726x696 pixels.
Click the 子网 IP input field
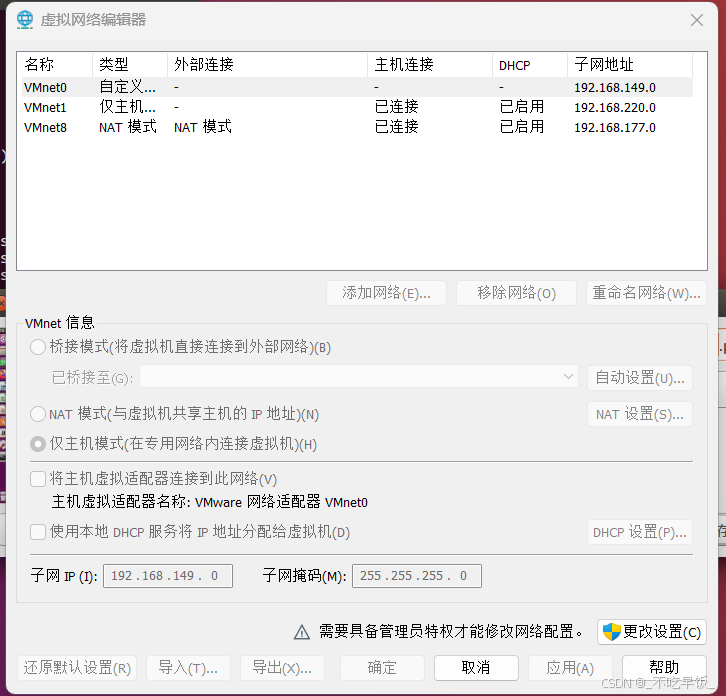(168, 576)
